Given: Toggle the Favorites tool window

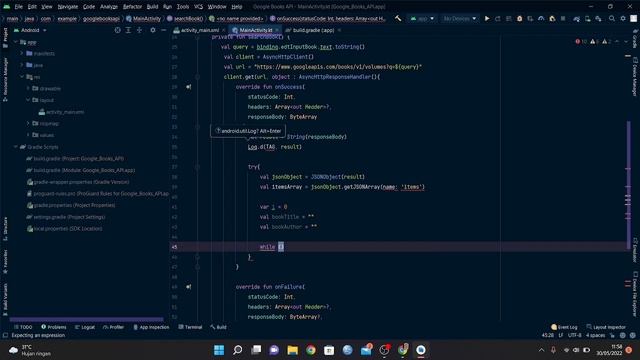Looking at the screenshot, I should coord(5,262).
